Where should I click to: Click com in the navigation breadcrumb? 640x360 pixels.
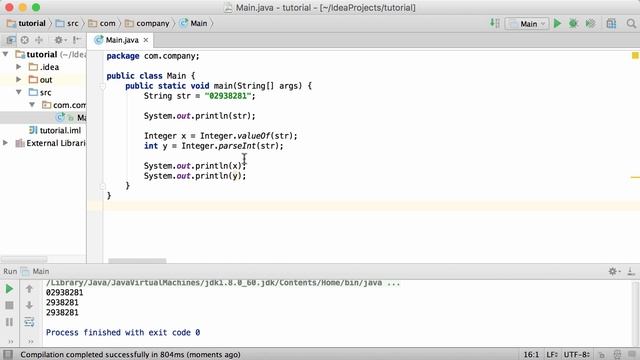tap(102, 23)
